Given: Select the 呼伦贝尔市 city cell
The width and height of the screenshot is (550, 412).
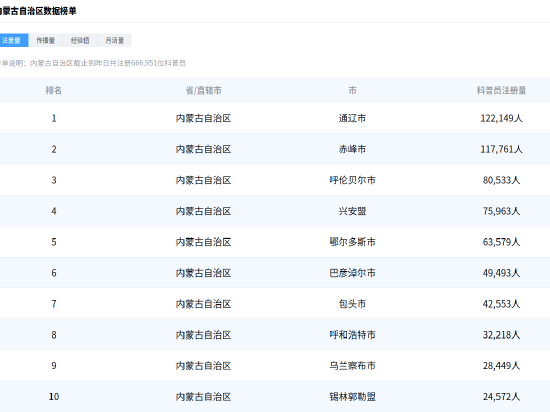Looking at the screenshot, I should (x=353, y=180).
